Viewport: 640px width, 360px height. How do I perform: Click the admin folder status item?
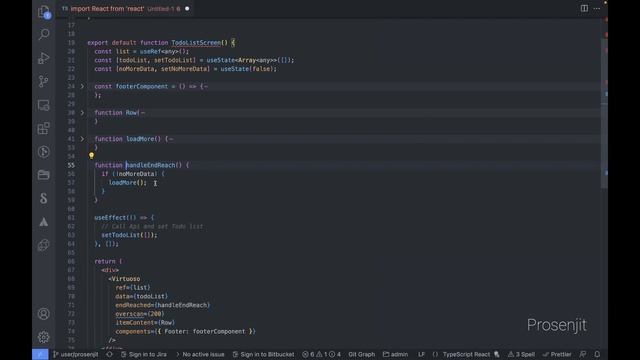pyautogui.click(x=396, y=354)
